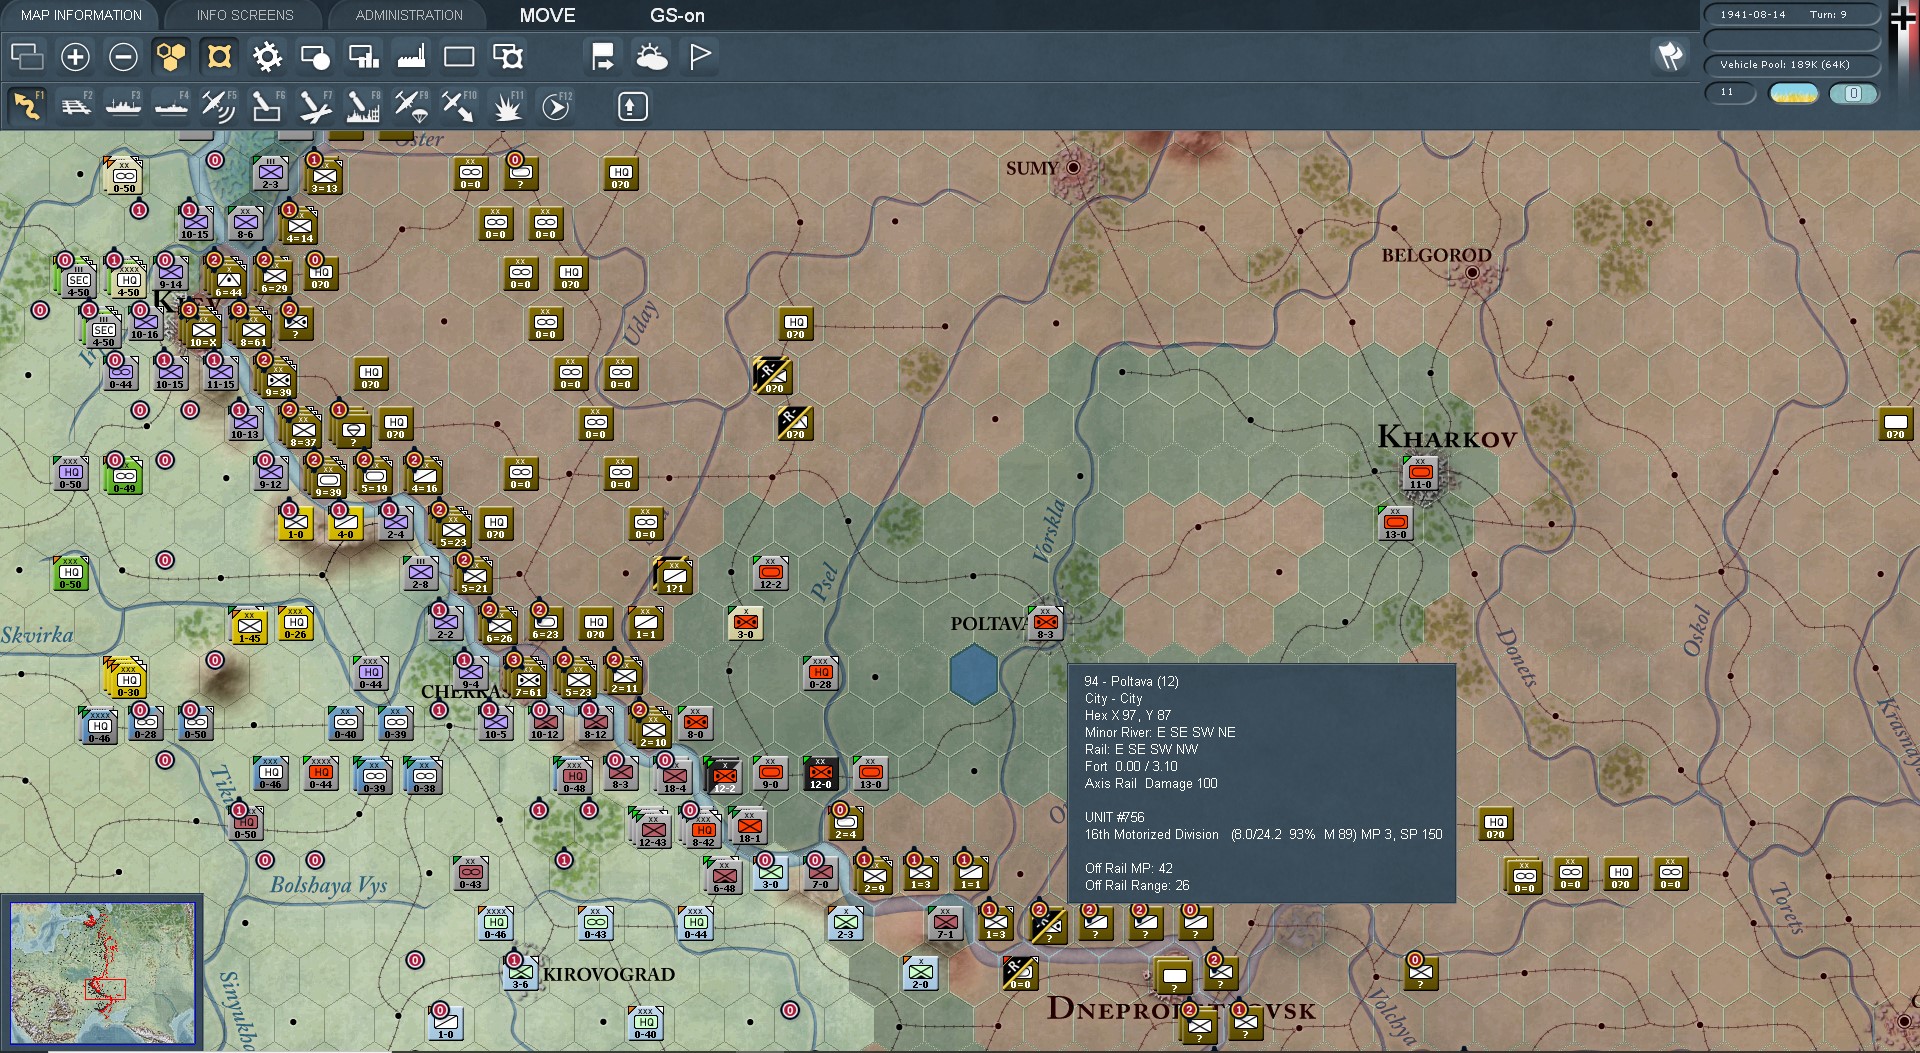This screenshot has height=1053, width=1920.
Task: Click the up-arrow box icon
Action: pos(632,107)
